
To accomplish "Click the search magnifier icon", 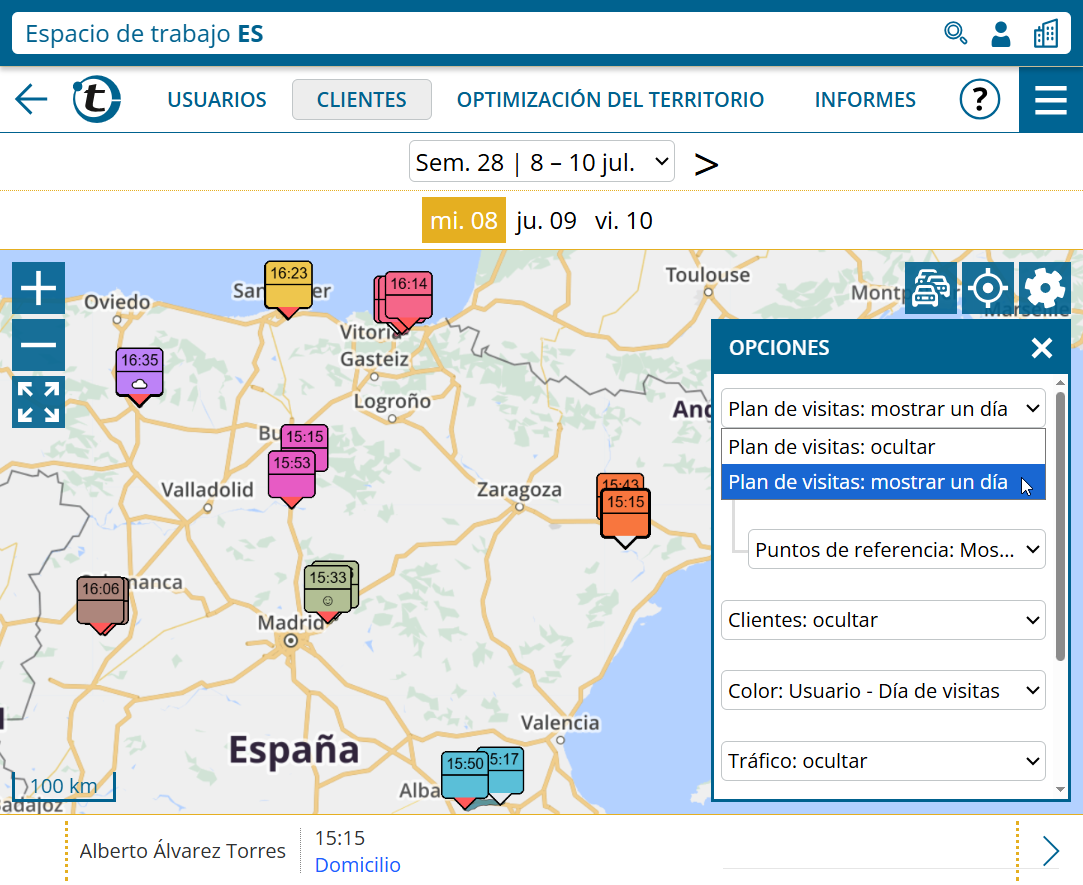I will pos(955,33).
